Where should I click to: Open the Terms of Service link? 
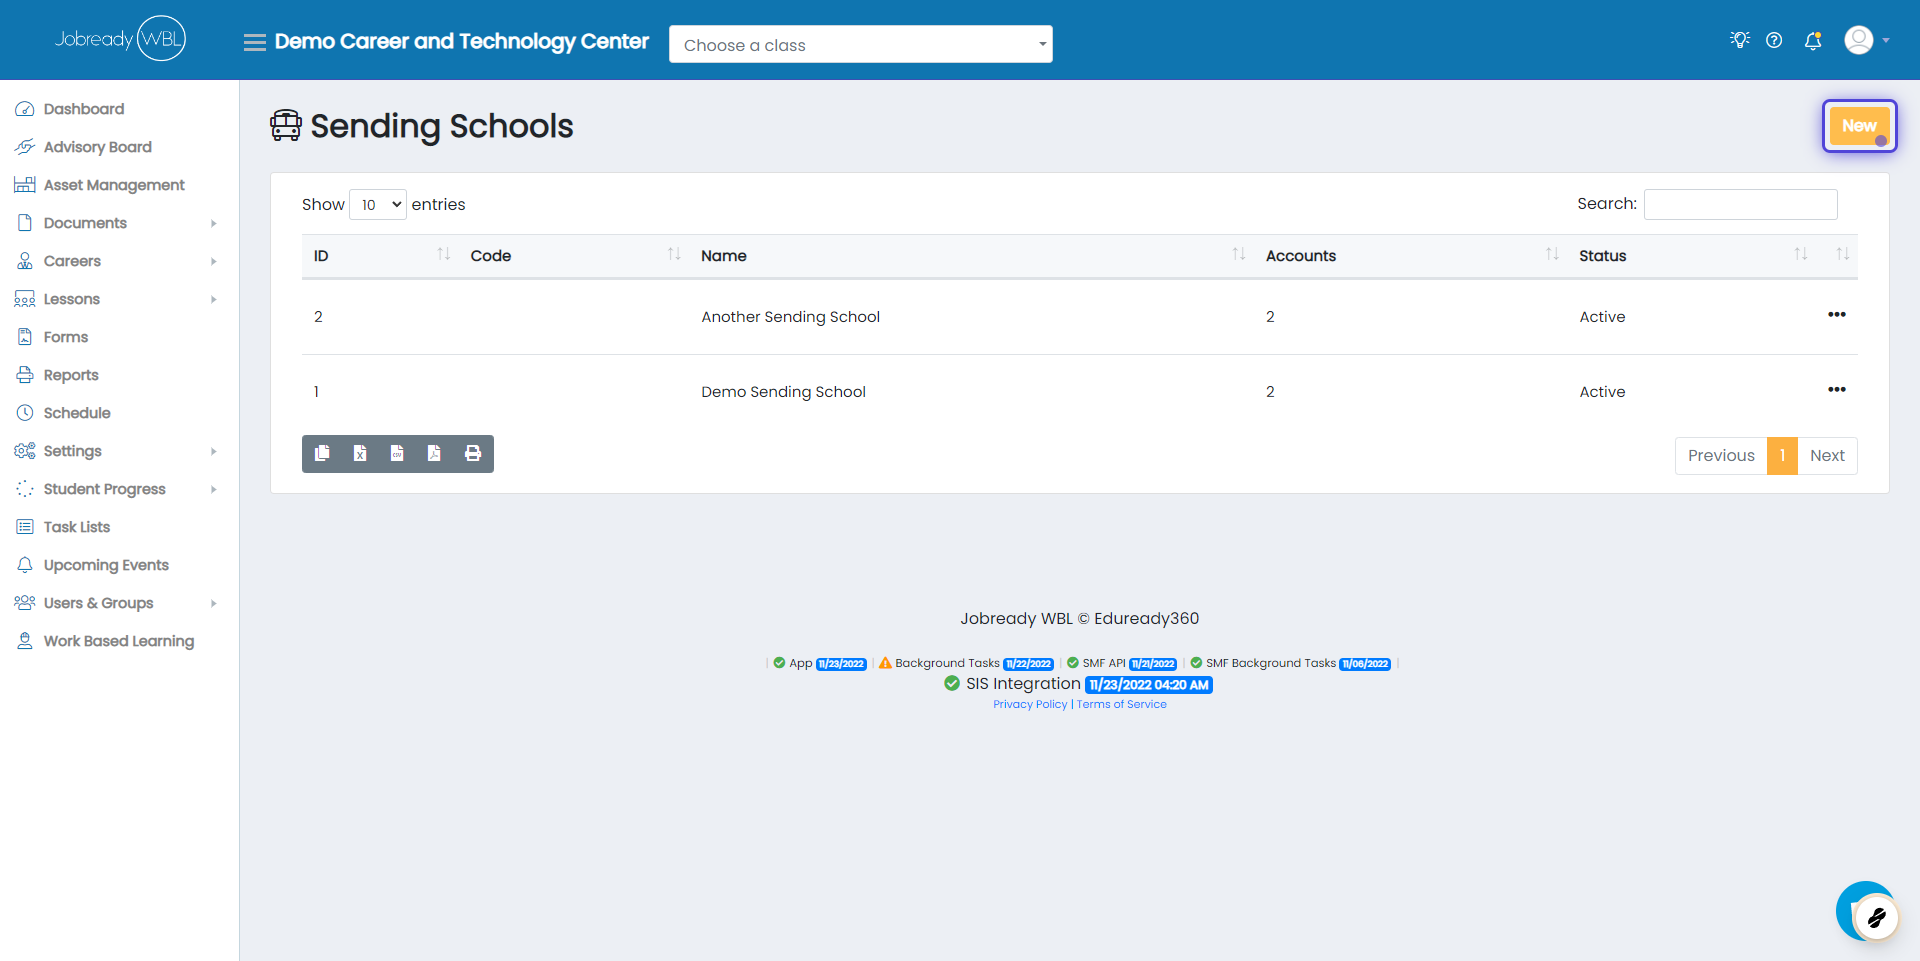(1122, 705)
